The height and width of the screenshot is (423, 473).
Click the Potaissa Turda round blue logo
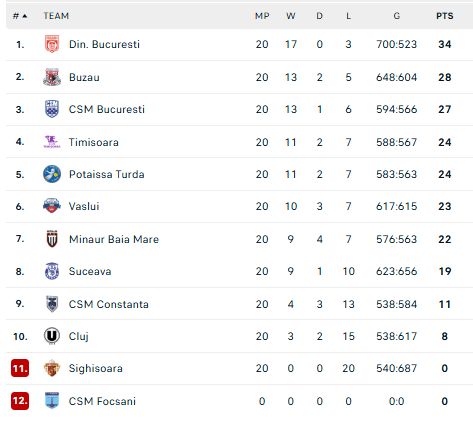click(52, 174)
